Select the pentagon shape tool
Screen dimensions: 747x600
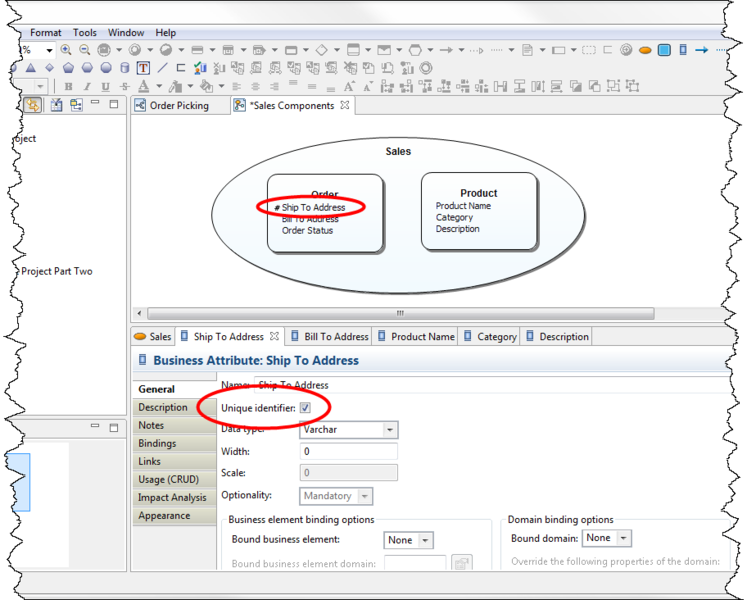coord(68,68)
